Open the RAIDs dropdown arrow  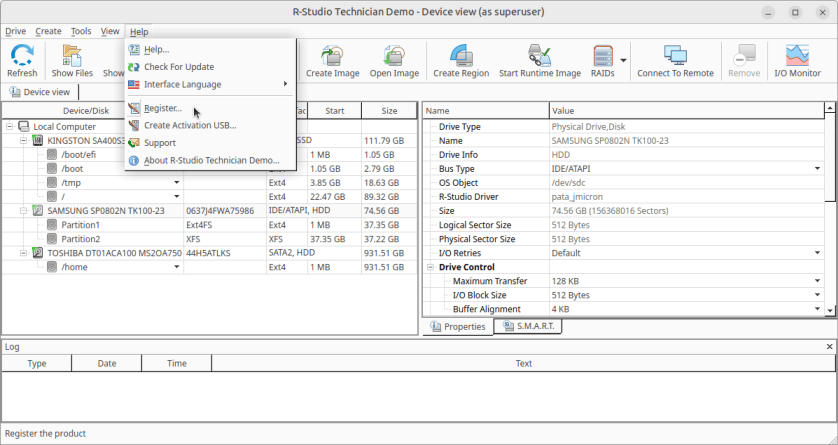624,60
